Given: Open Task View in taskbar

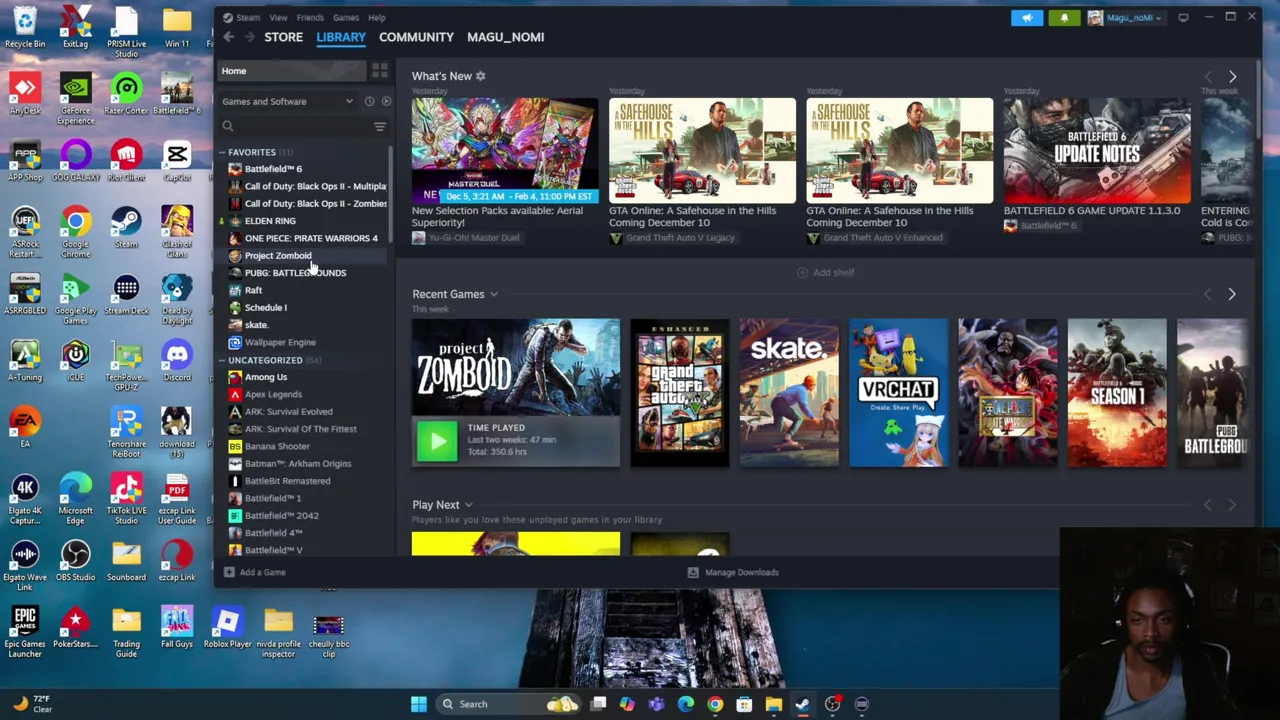Looking at the screenshot, I should (x=598, y=704).
